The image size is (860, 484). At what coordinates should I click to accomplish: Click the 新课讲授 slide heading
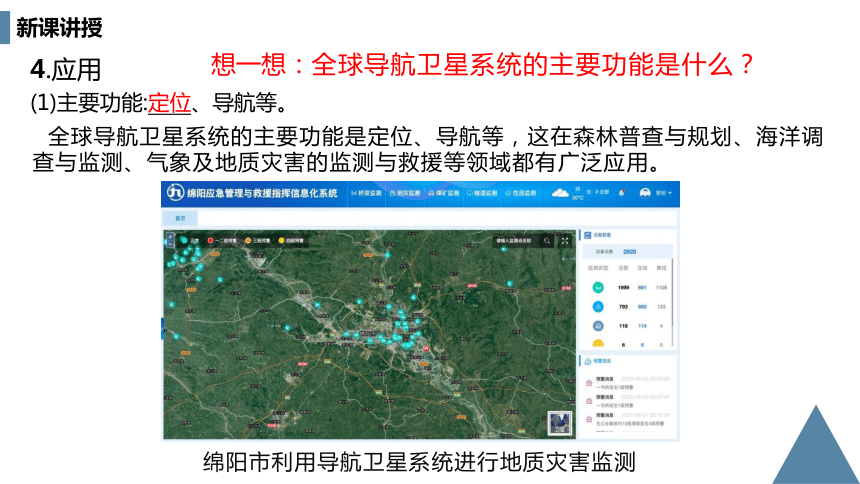click(x=59, y=27)
